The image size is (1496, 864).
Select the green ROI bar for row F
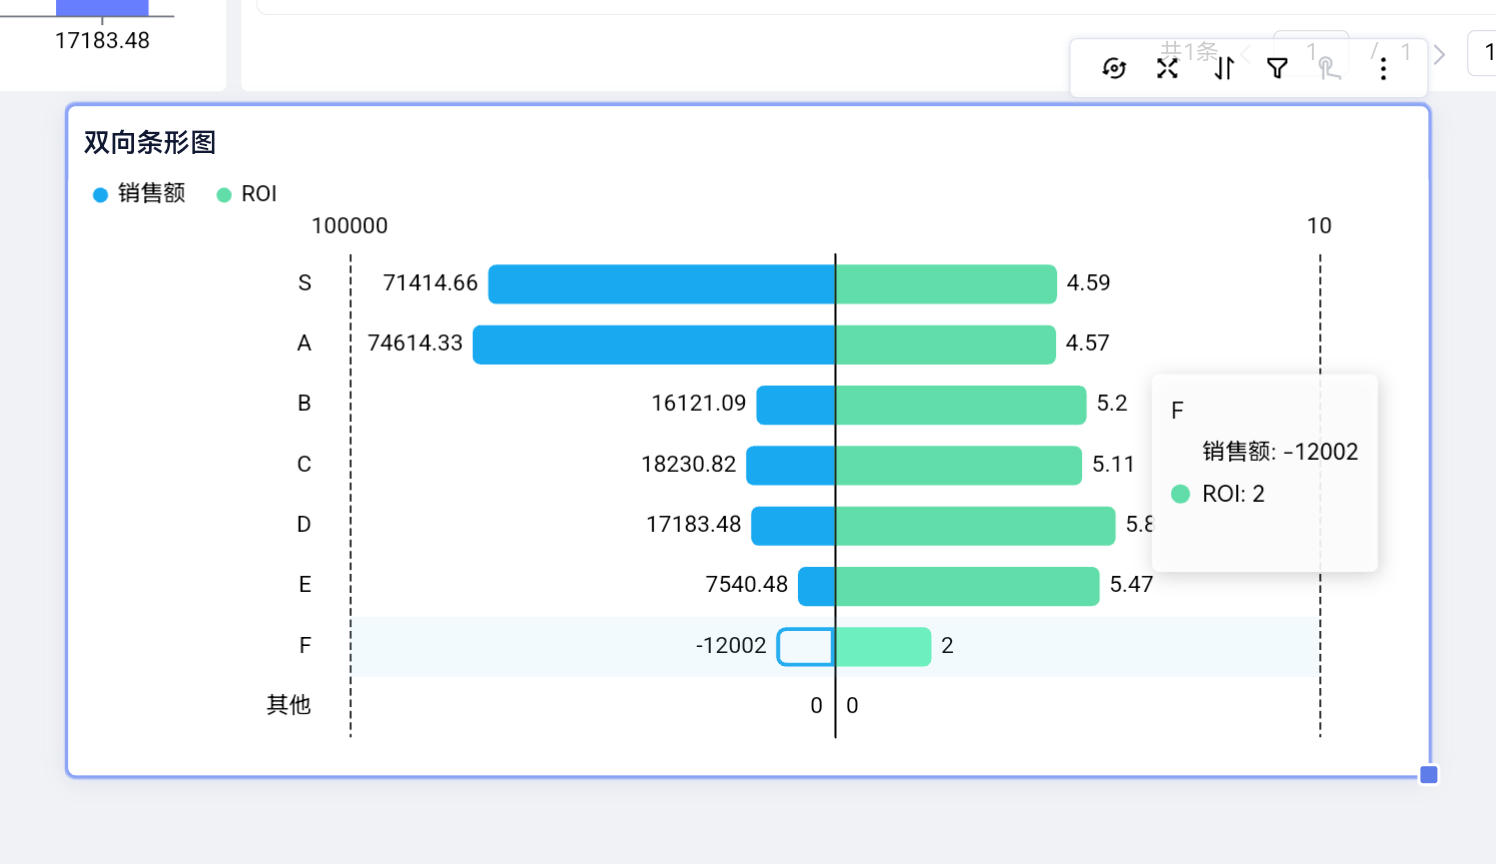(883, 646)
